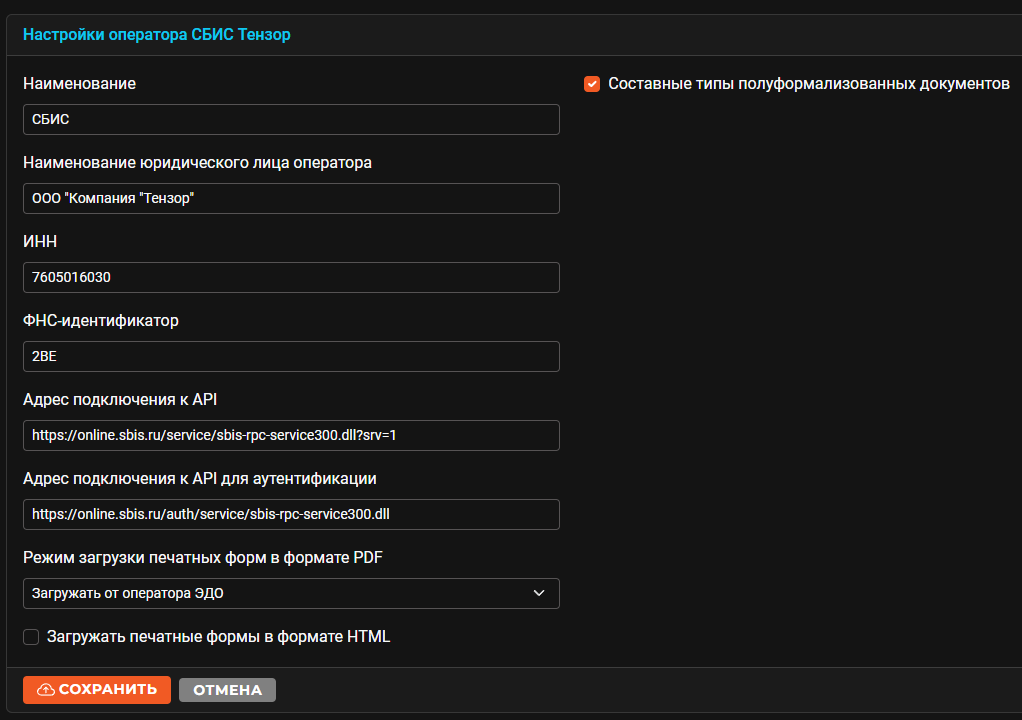Select the ФНС-идентификатор field with 2BE
The width and height of the screenshot is (1022, 720).
[x=291, y=356]
